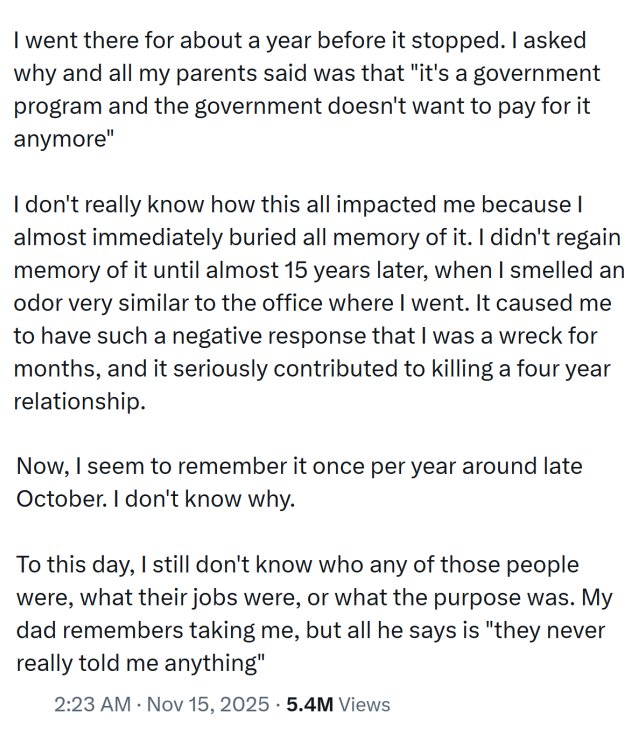Click the Nov 15, 2025 date
Screen dimensions: 626x756
pos(208,704)
